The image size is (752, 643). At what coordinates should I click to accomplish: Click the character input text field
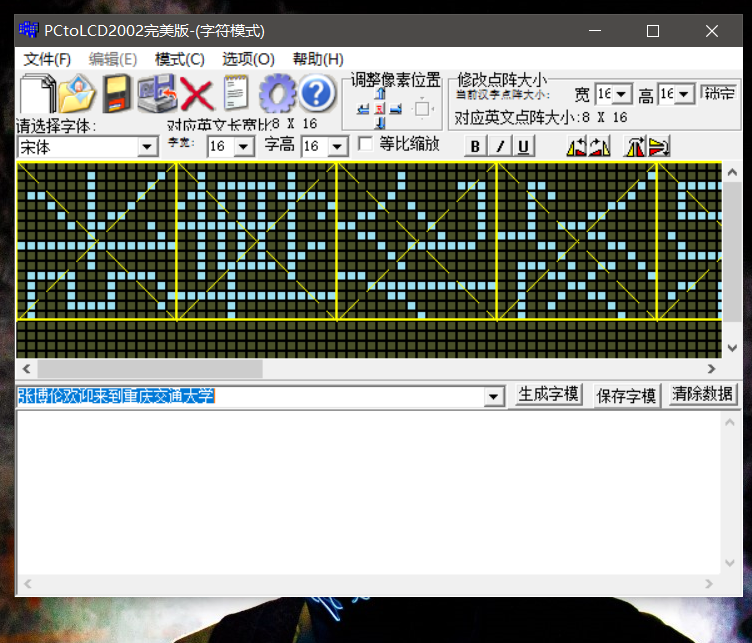(250, 397)
